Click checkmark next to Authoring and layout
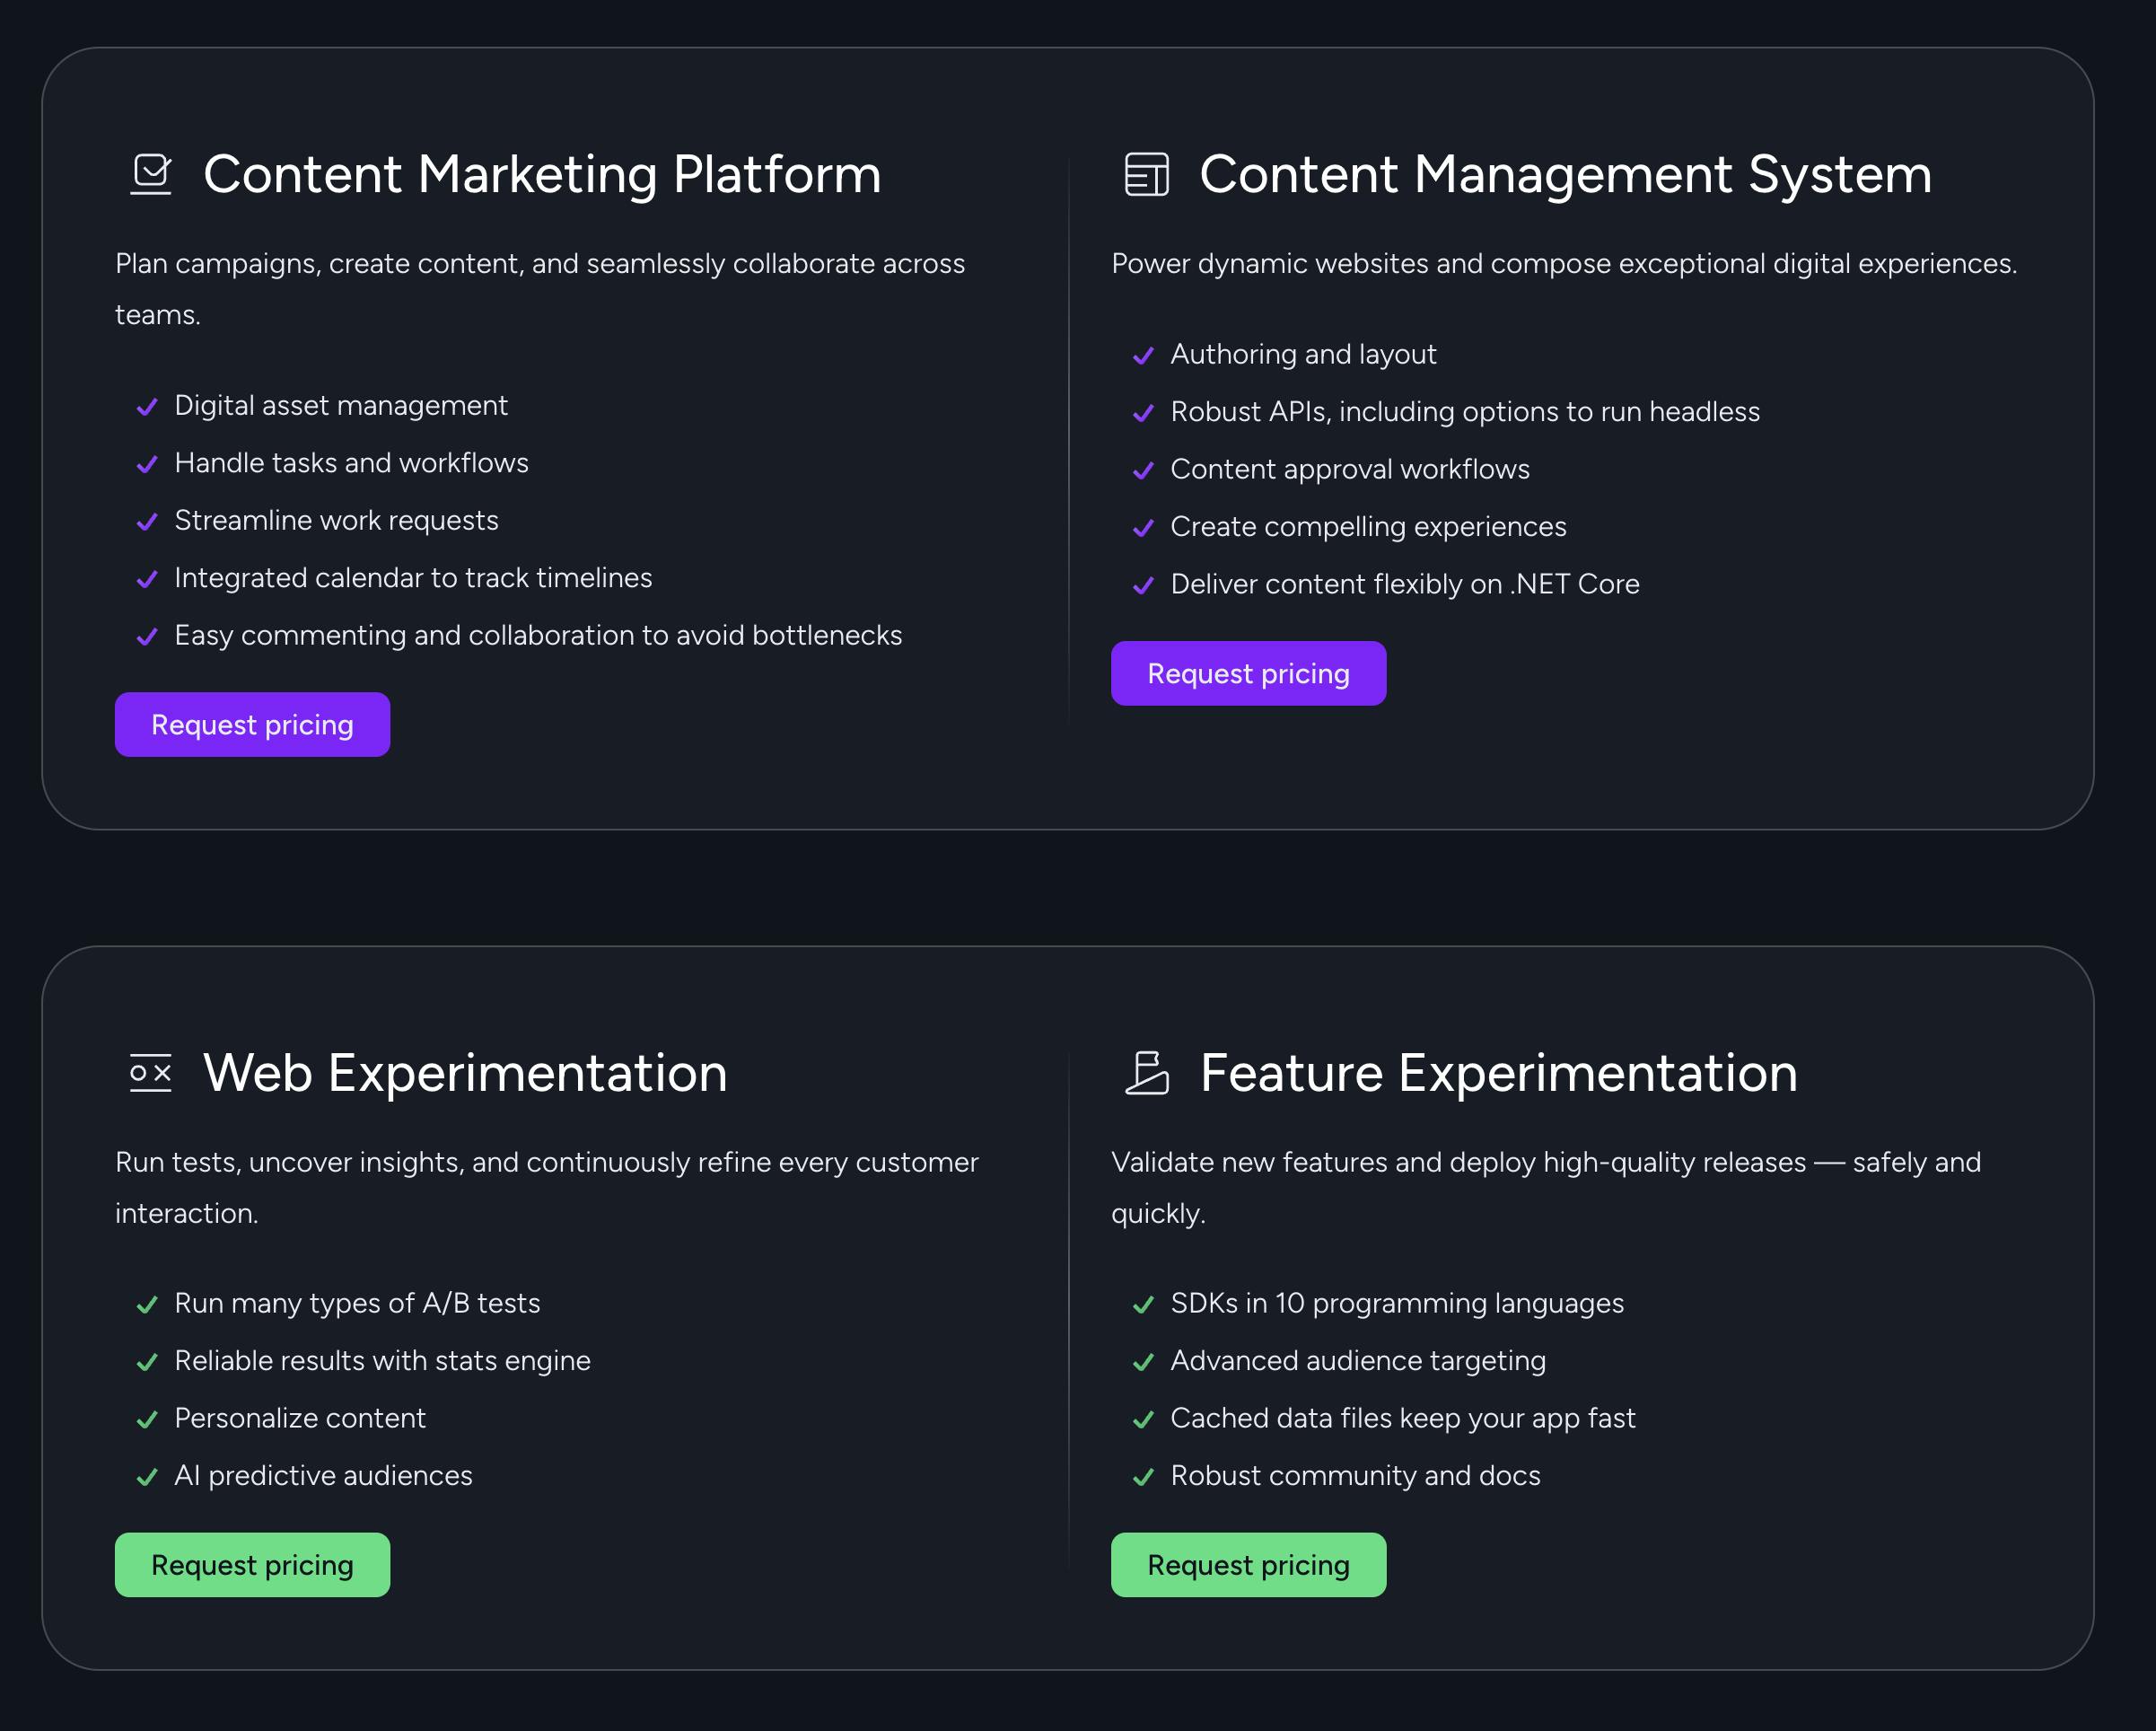The width and height of the screenshot is (2156, 1731). click(1143, 356)
